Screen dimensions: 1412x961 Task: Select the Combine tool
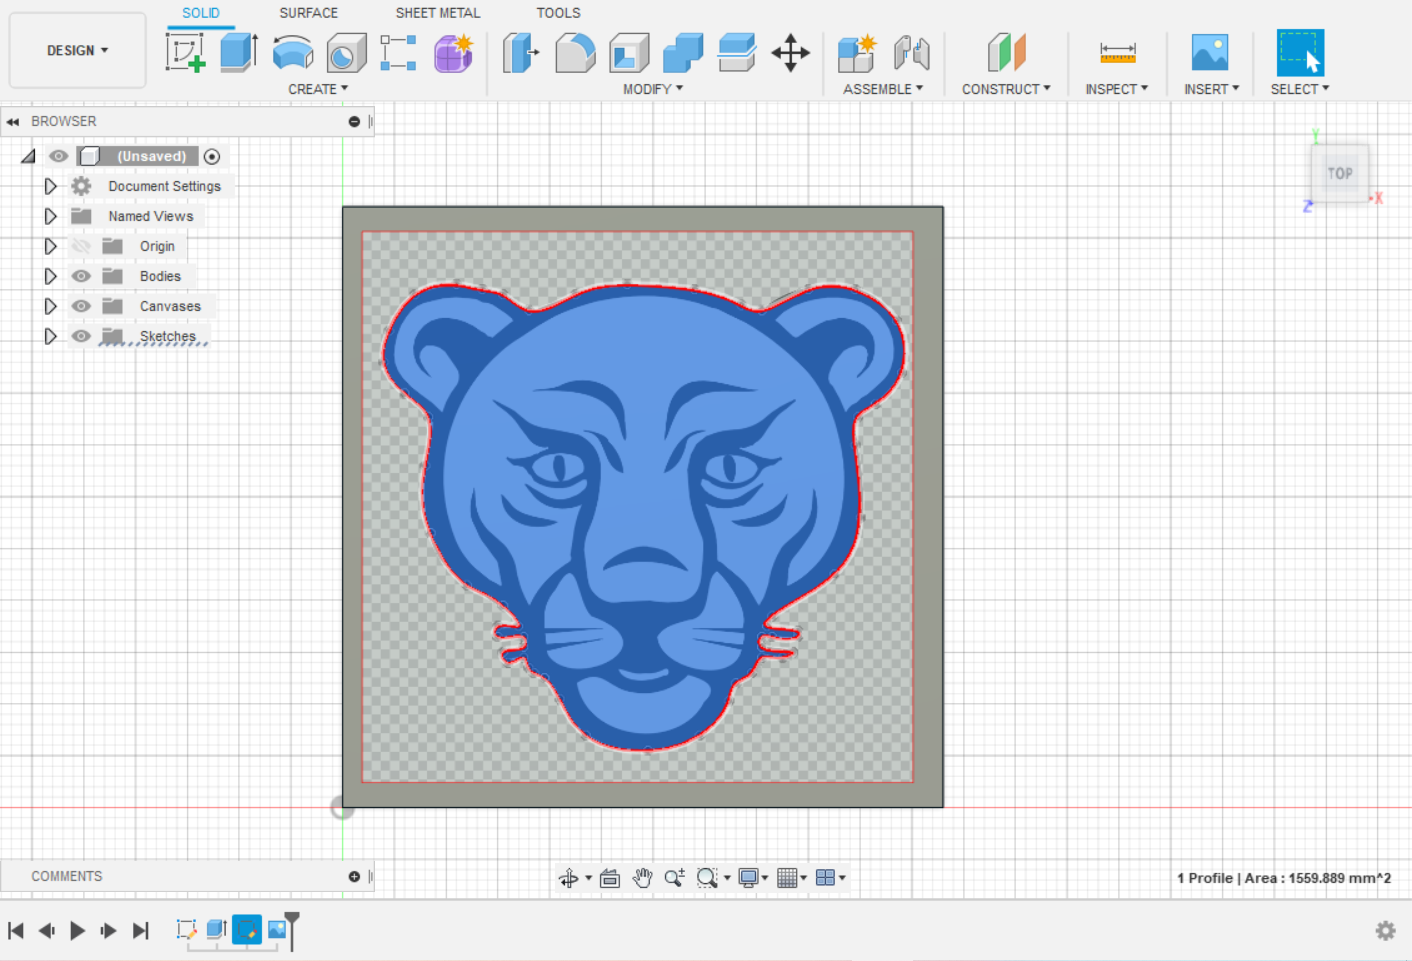pos(683,53)
